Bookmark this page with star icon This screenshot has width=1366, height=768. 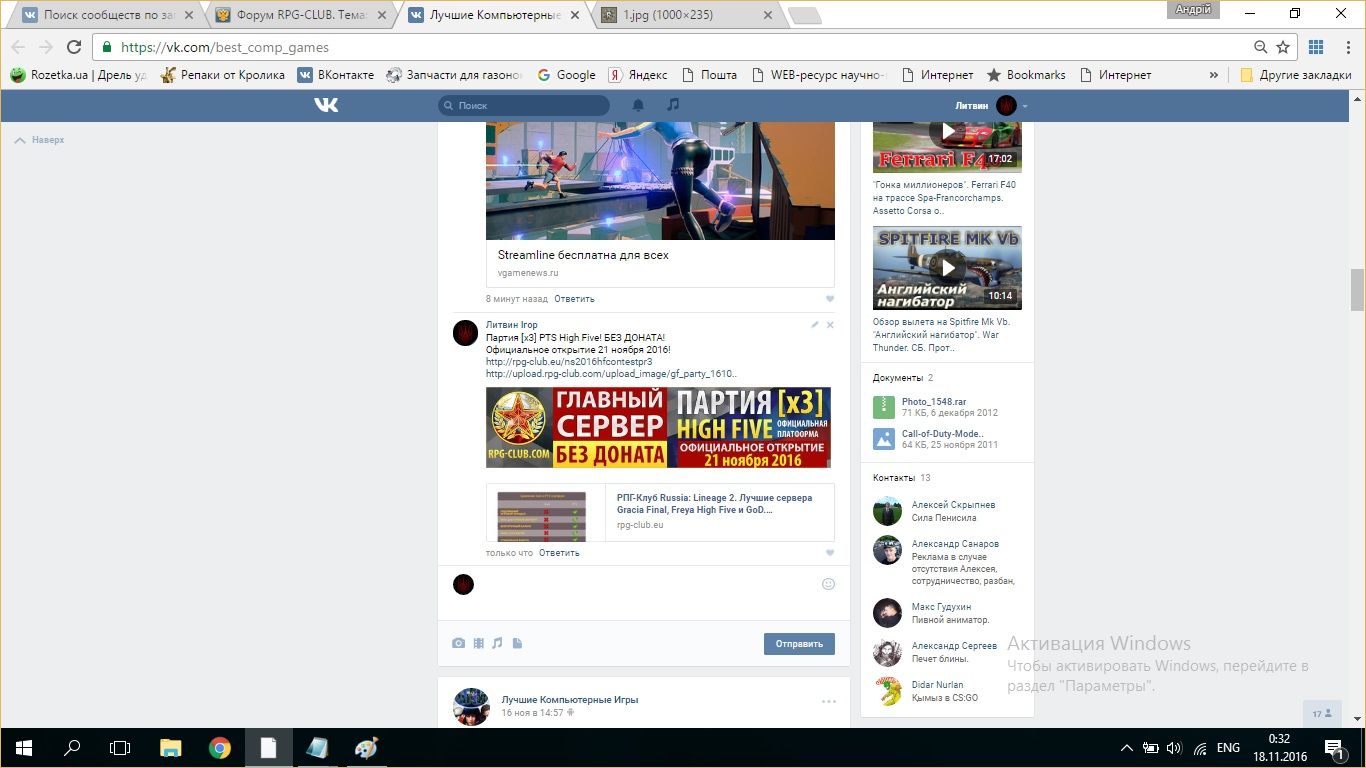(x=1283, y=47)
